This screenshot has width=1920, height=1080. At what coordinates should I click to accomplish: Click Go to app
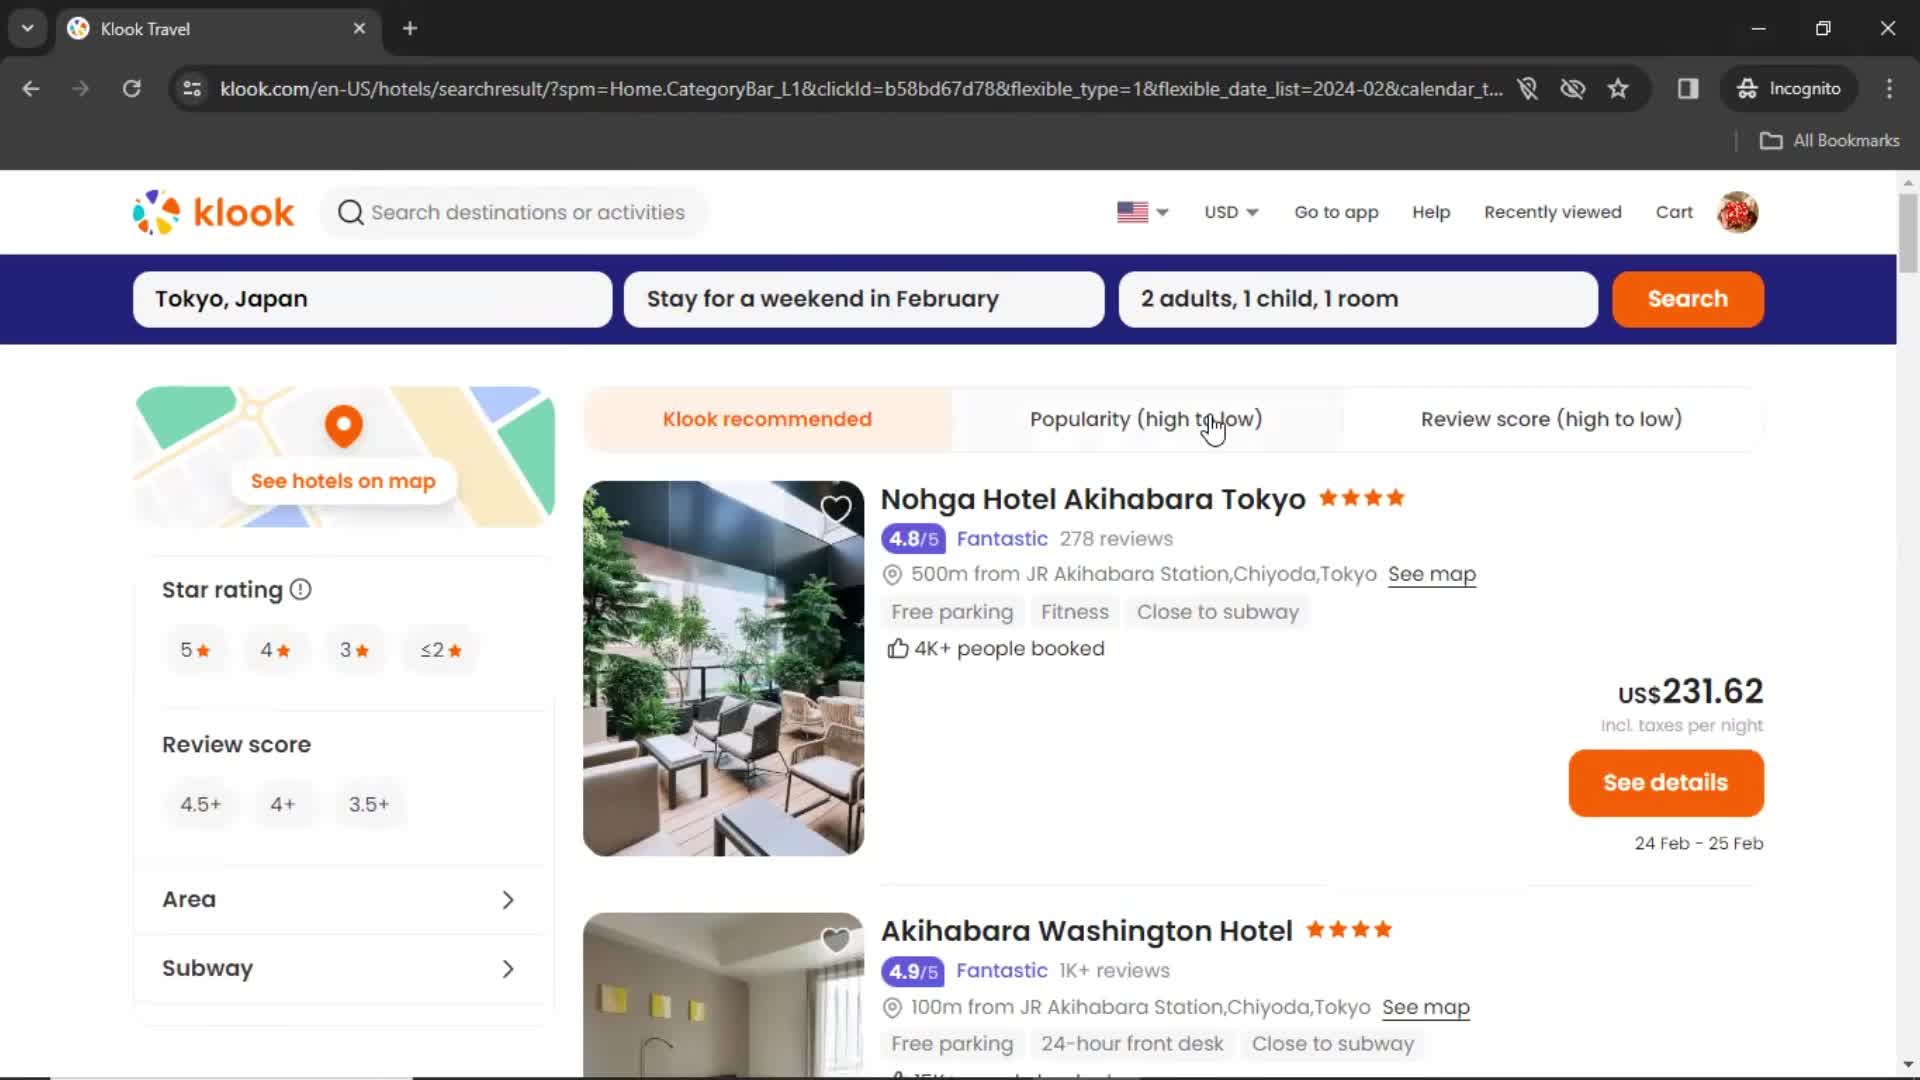click(x=1336, y=212)
